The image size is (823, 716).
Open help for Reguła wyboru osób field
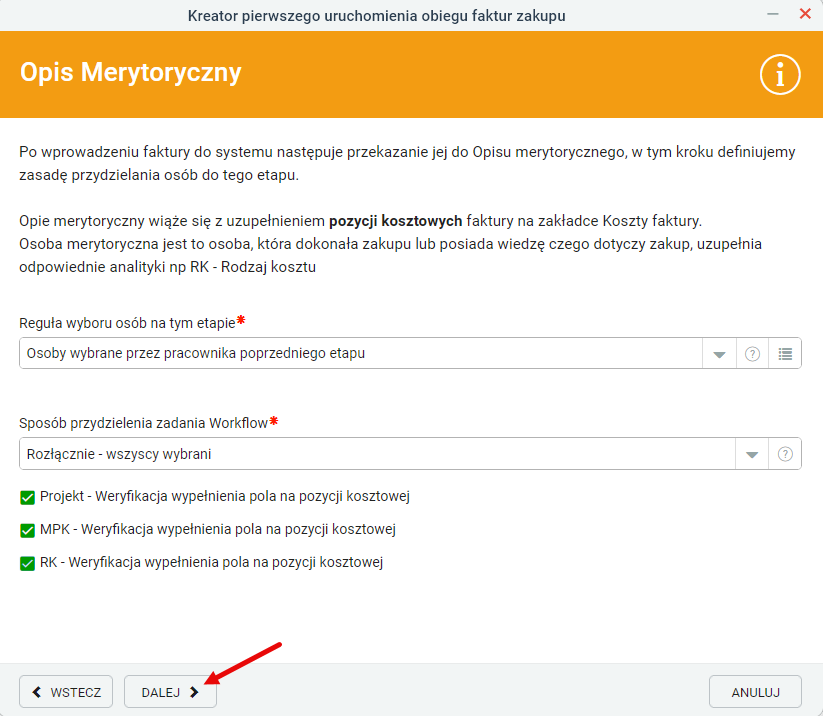752,354
